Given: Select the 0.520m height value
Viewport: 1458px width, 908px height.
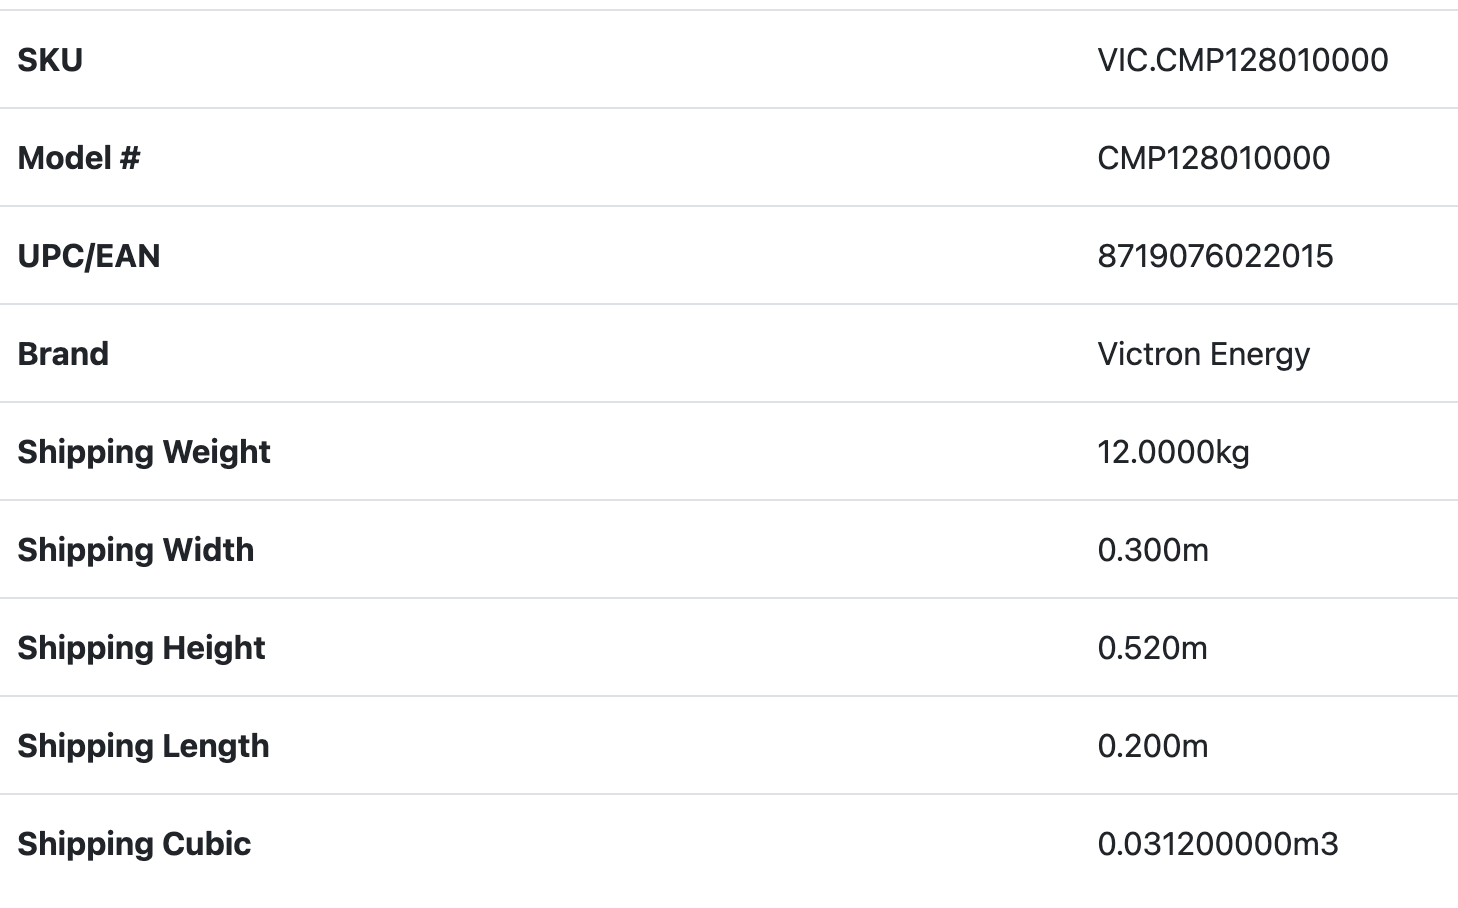Looking at the screenshot, I should click(x=1152, y=648).
